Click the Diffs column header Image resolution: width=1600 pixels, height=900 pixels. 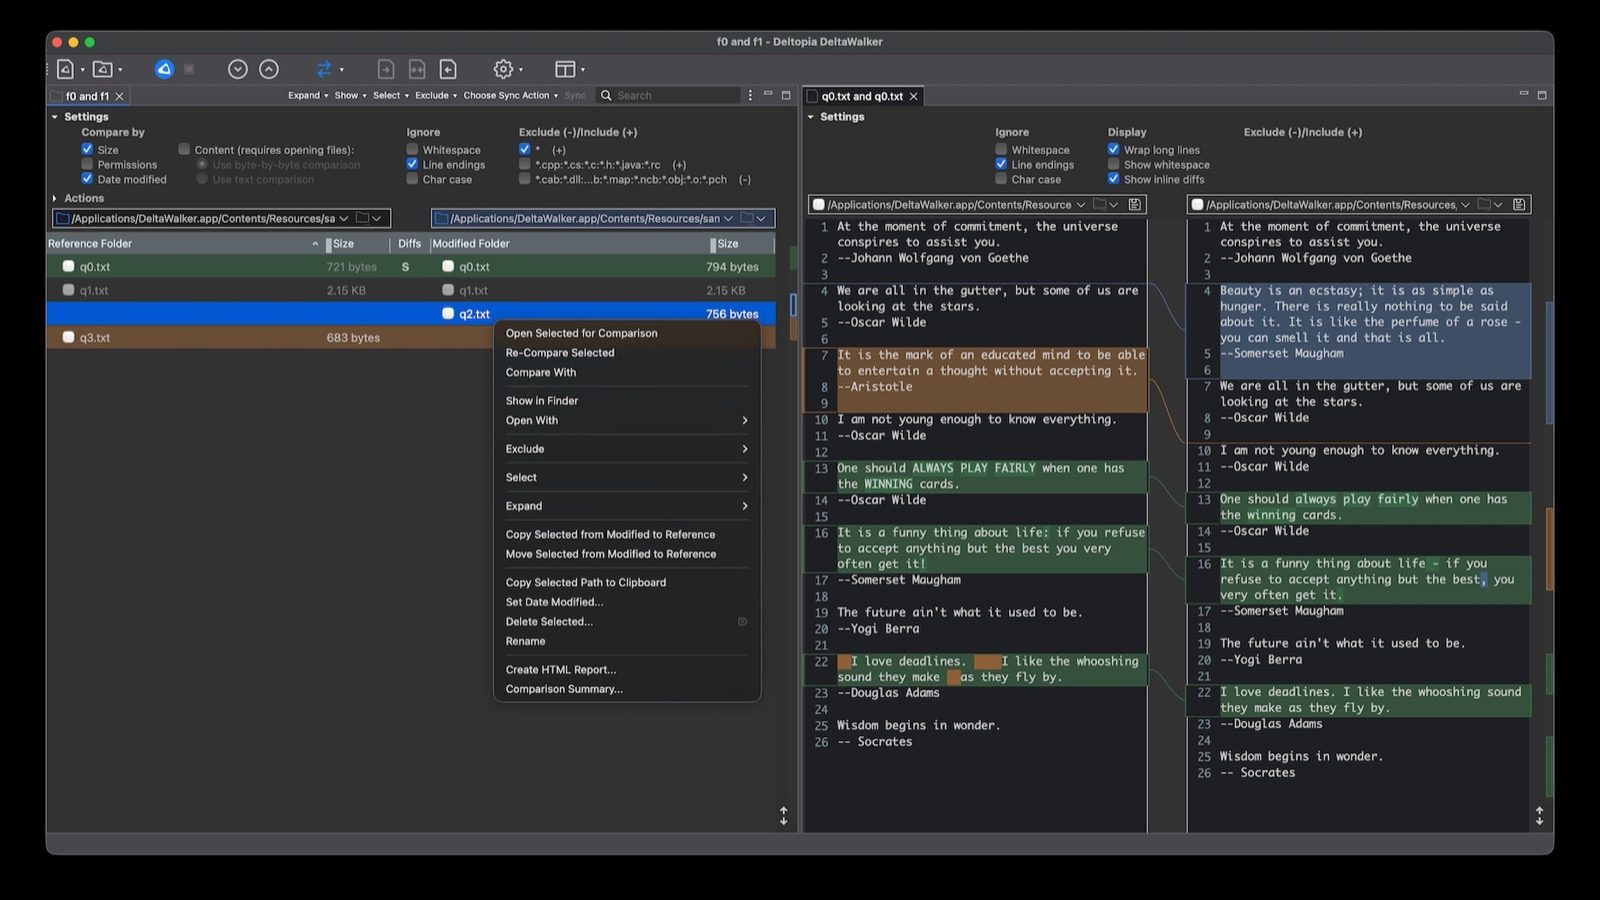[x=409, y=244]
